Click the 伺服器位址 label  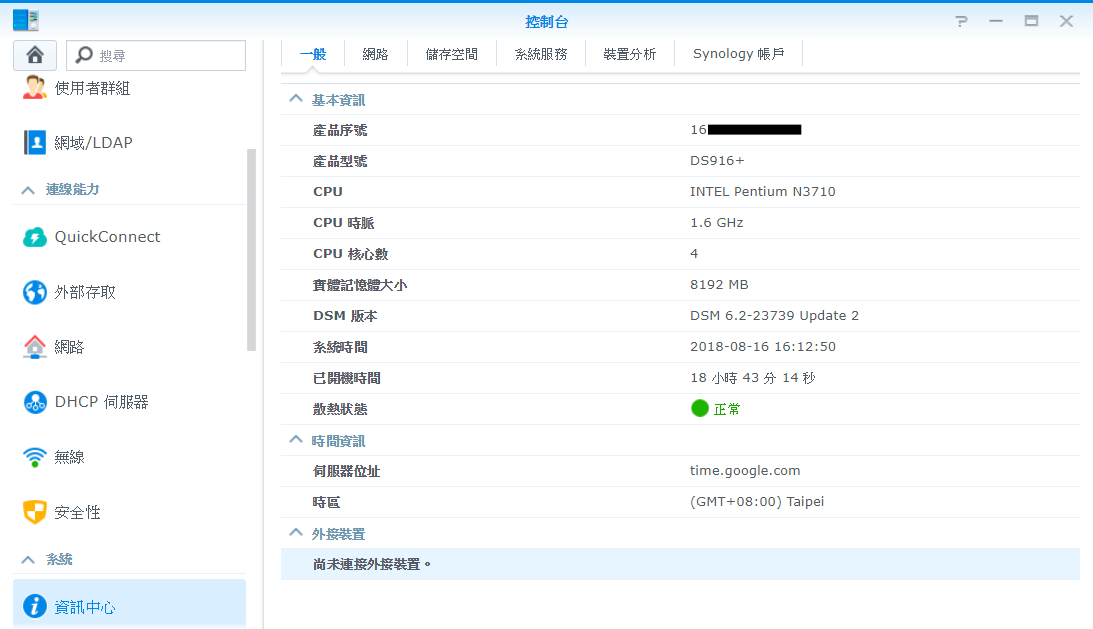346,471
